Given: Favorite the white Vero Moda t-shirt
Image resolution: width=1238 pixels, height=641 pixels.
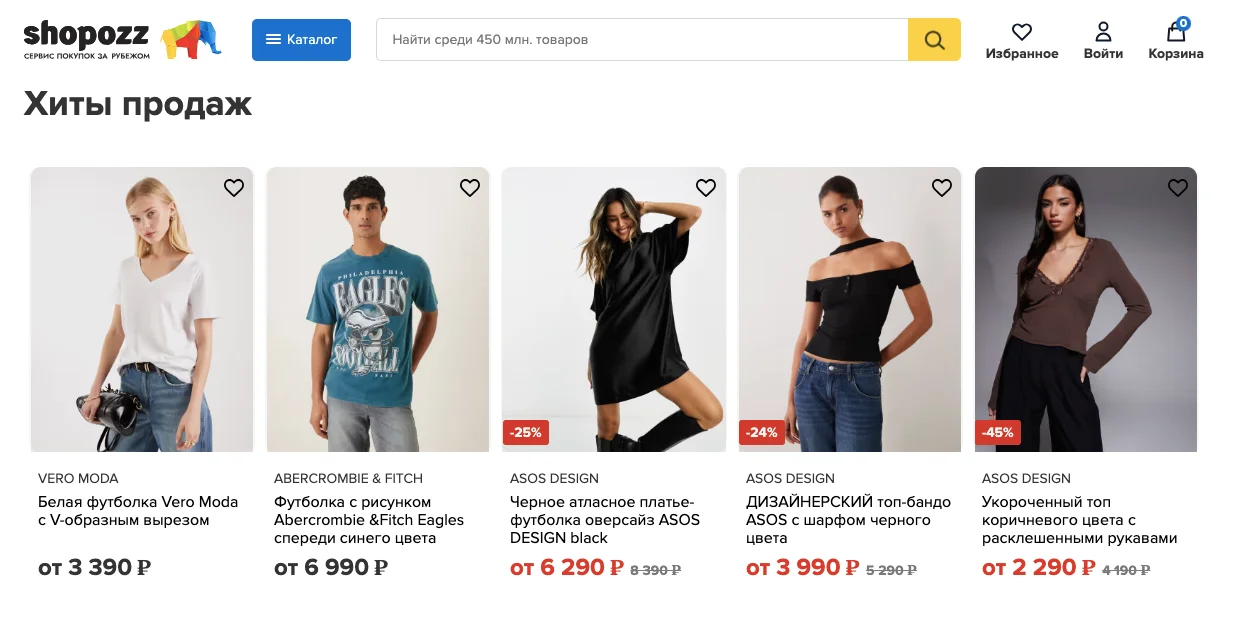Looking at the screenshot, I should [234, 188].
